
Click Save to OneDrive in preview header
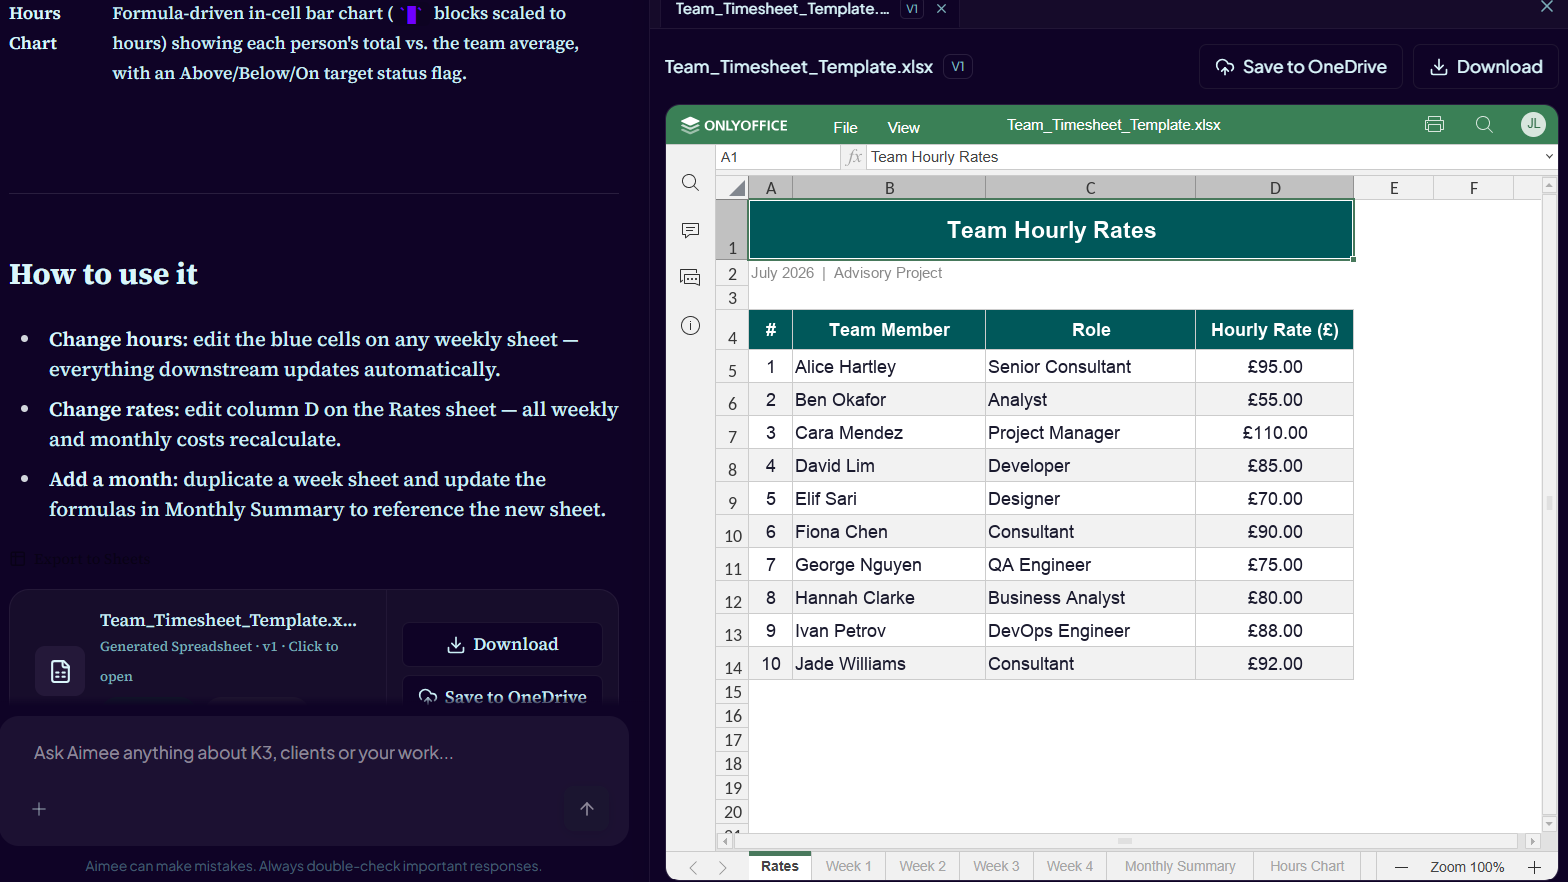1300,67
